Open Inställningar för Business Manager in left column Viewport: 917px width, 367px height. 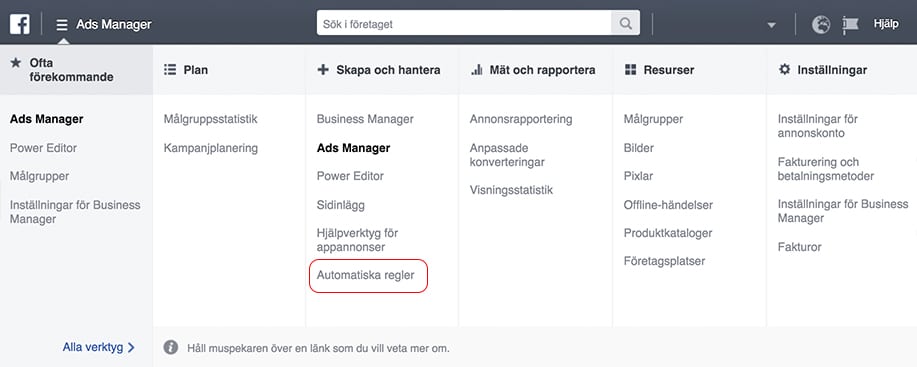point(75,212)
